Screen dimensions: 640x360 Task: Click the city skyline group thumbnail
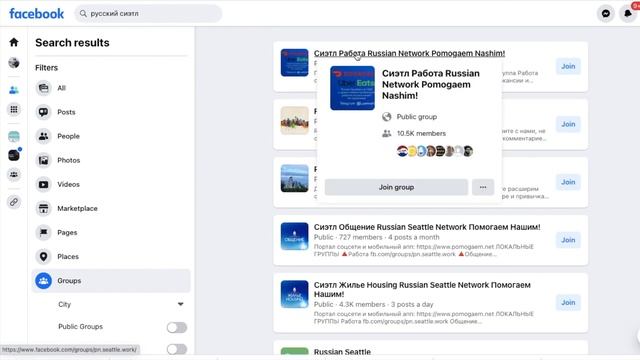[x=294, y=120]
